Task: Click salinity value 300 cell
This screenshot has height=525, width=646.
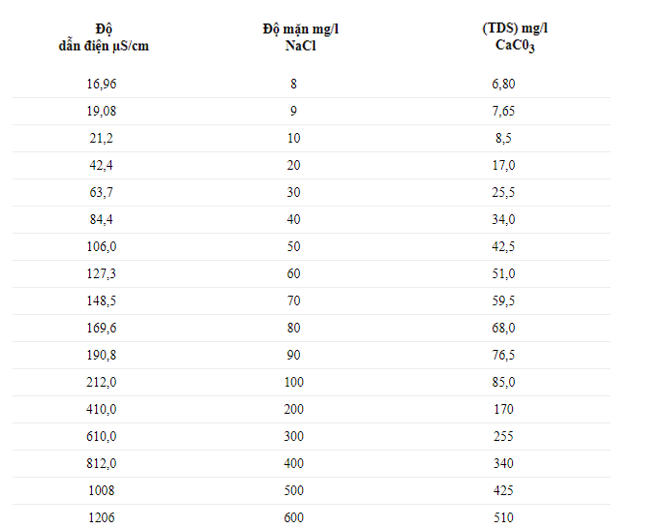Action: click(293, 436)
